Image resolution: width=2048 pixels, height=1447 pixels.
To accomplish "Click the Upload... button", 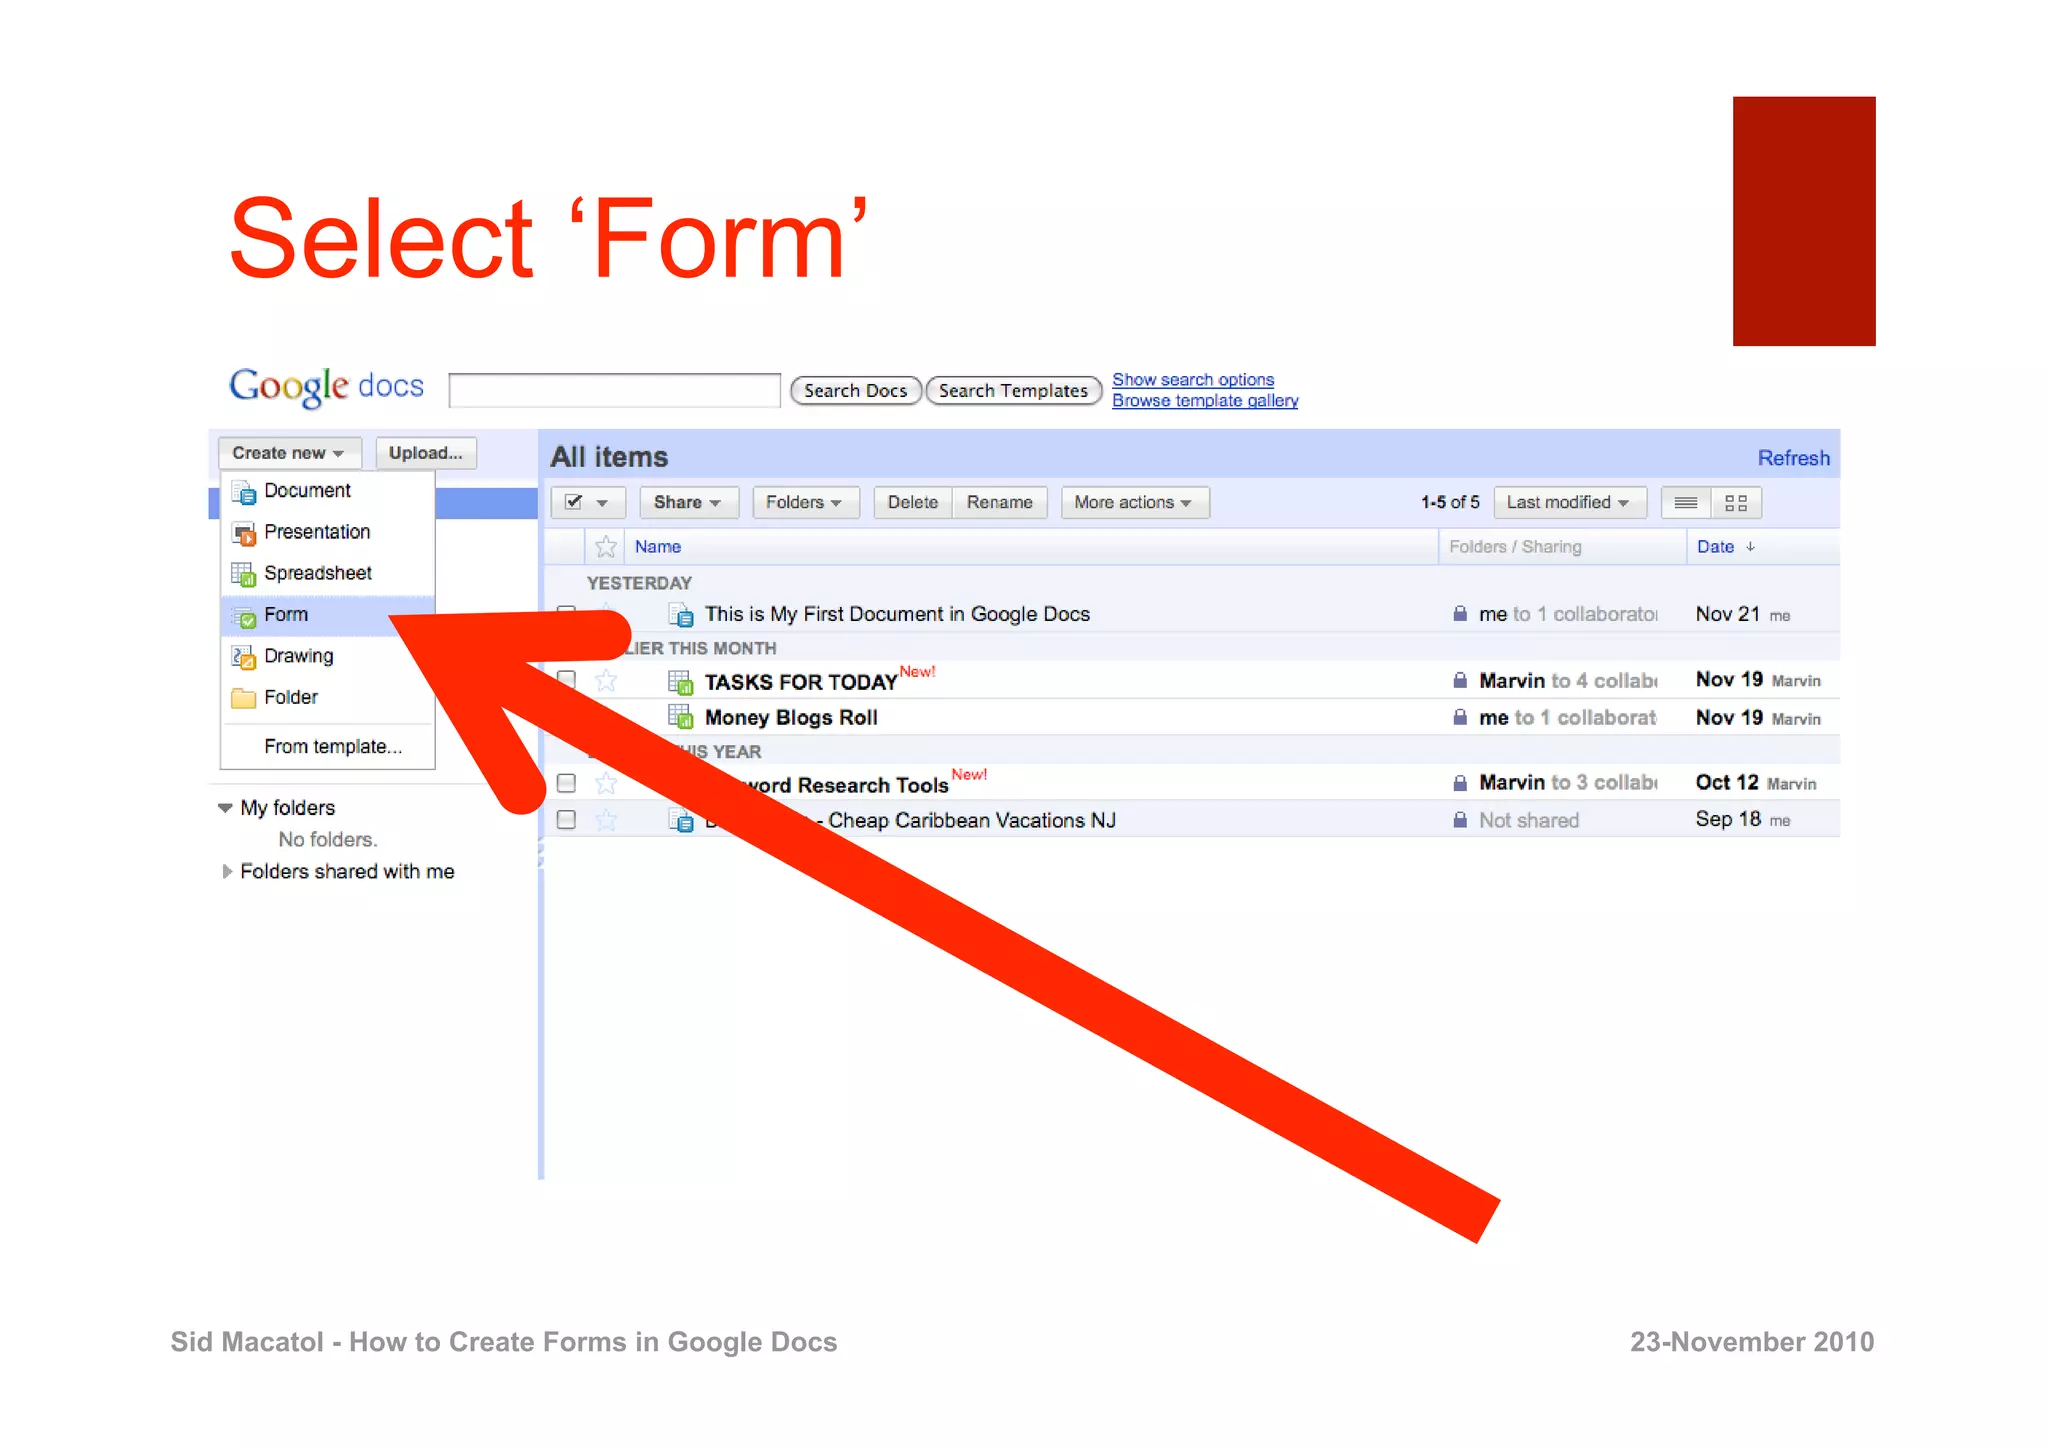I will click(426, 453).
